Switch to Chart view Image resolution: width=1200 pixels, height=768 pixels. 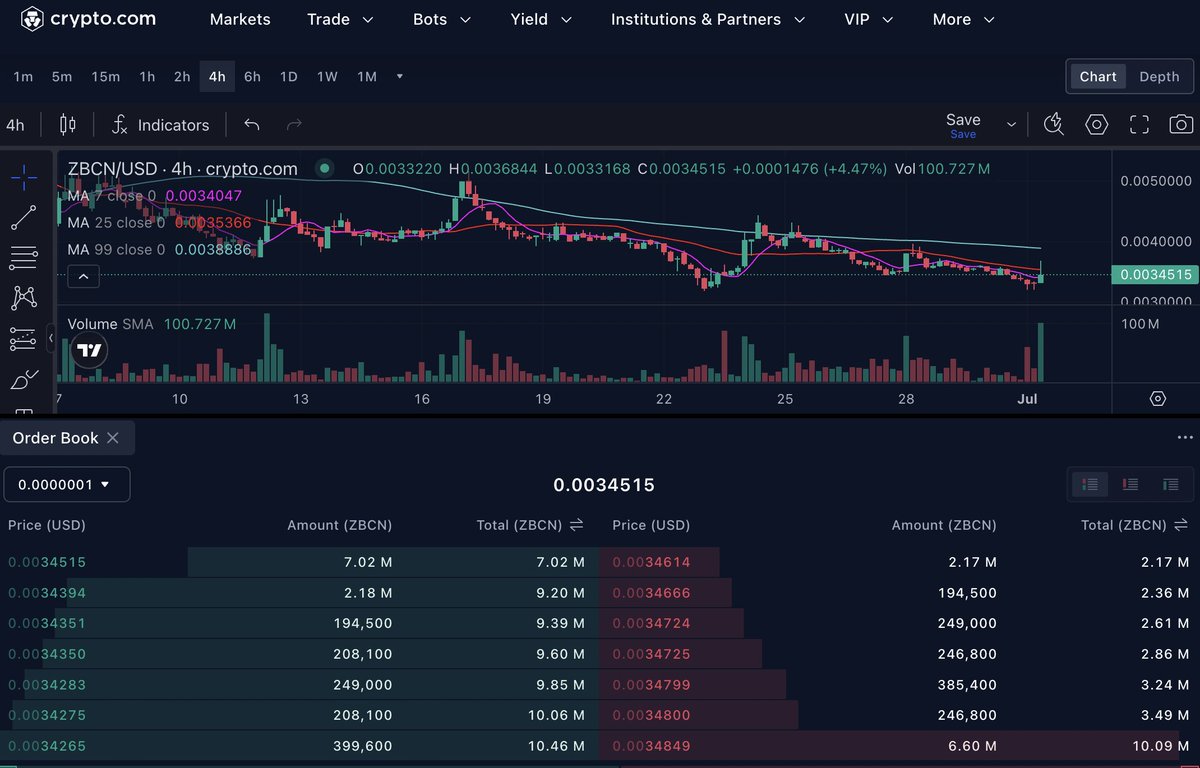1098,76
